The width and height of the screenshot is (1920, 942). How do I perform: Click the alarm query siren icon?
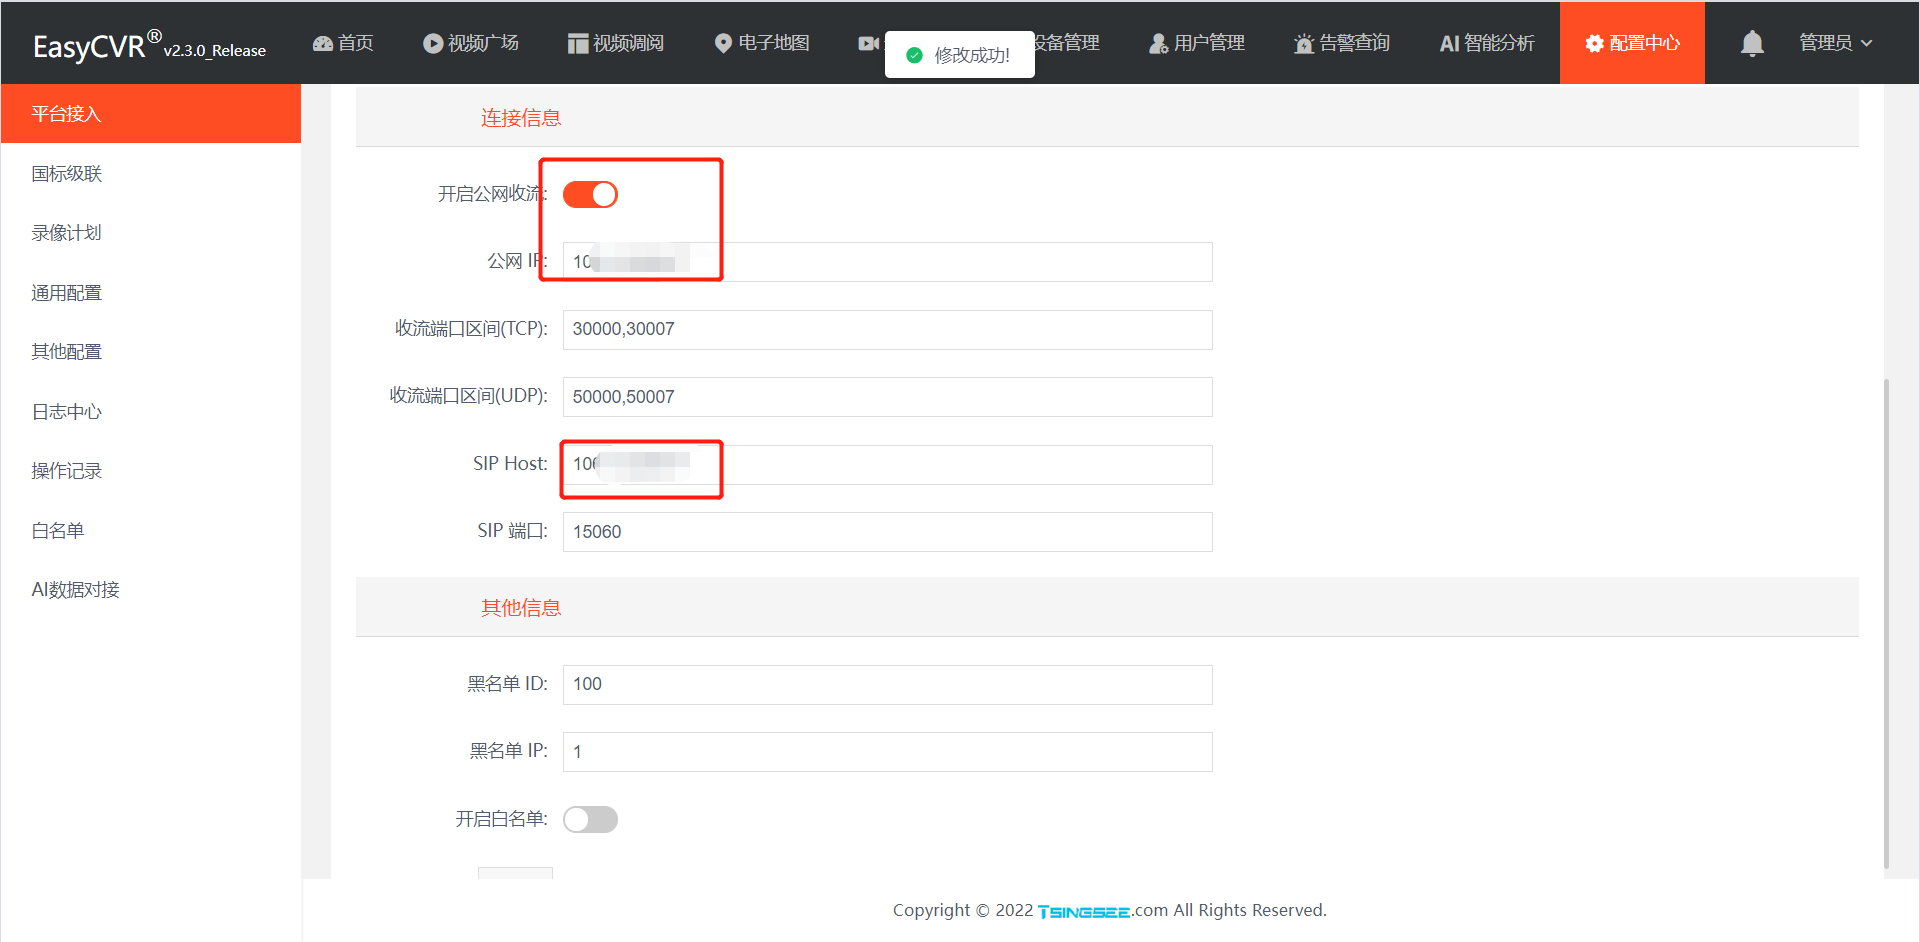[1303, 44]
